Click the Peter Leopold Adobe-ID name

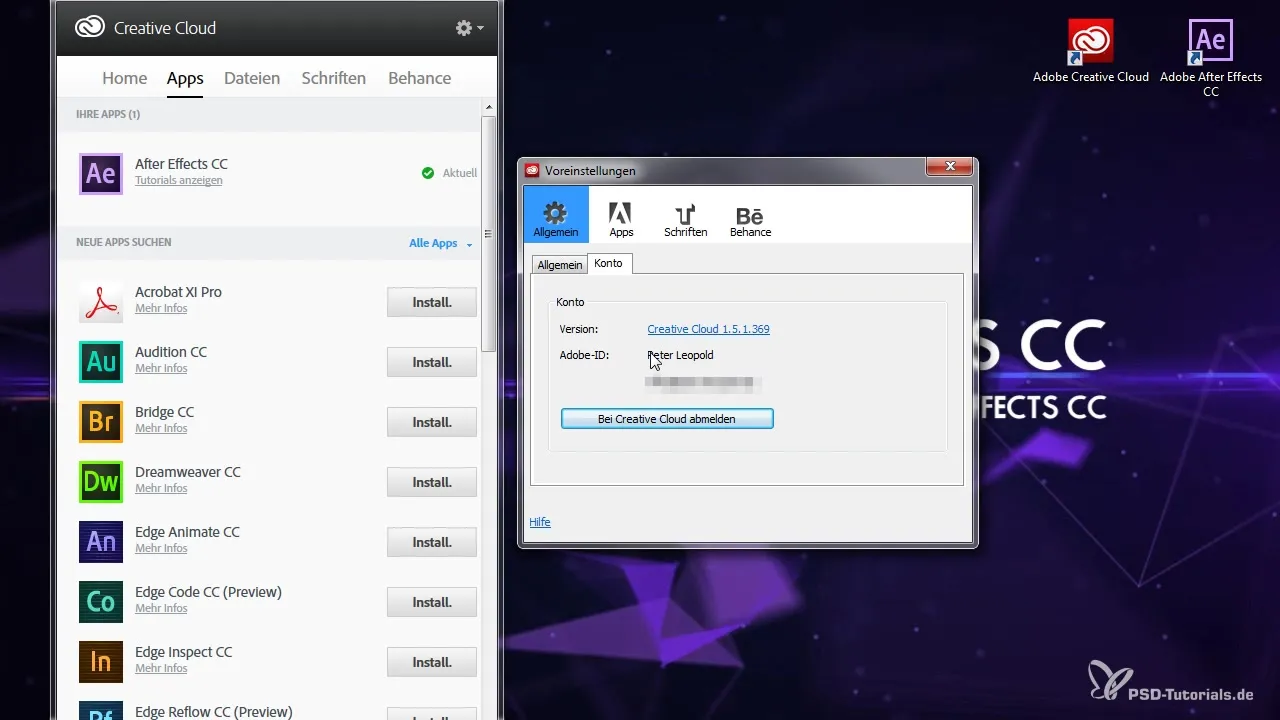(681, 355)
